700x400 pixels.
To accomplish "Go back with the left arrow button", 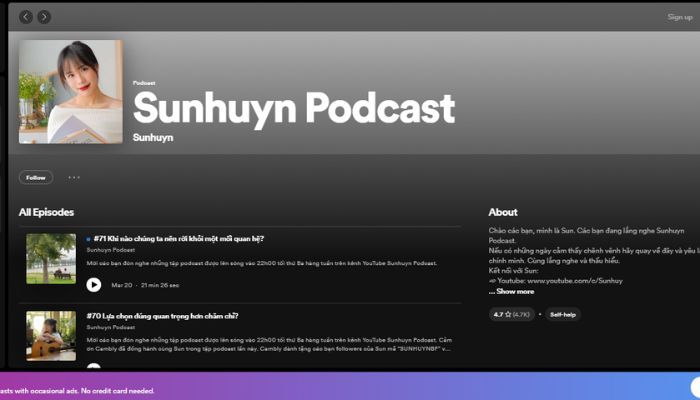I will click(26, 17).
